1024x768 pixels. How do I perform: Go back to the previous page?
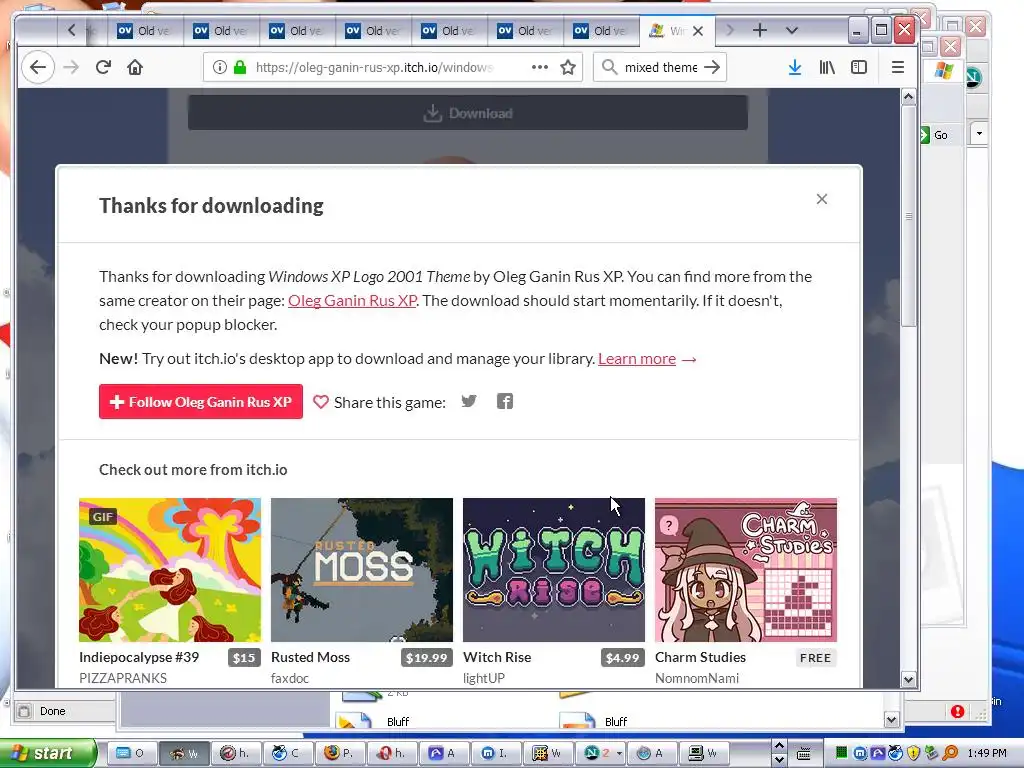[38, 67]
